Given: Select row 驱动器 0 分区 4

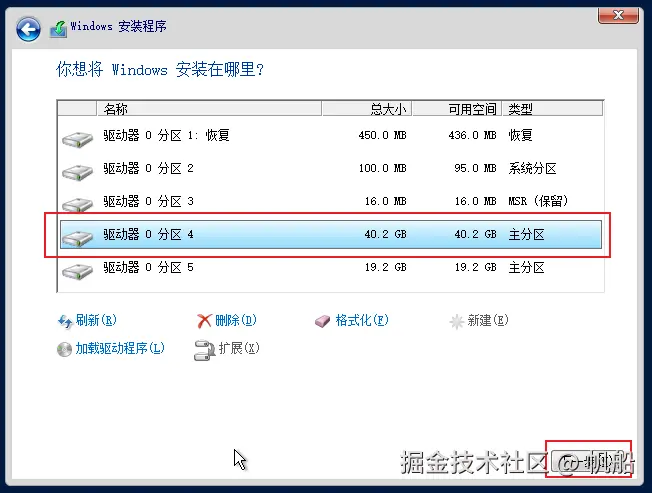Looking at the screenshot, I should (x=331, y=234).
